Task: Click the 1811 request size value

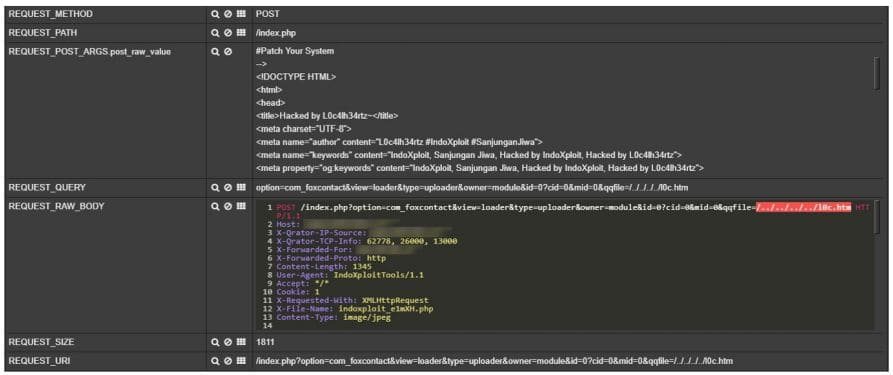Action: click(x=265, y=342)
